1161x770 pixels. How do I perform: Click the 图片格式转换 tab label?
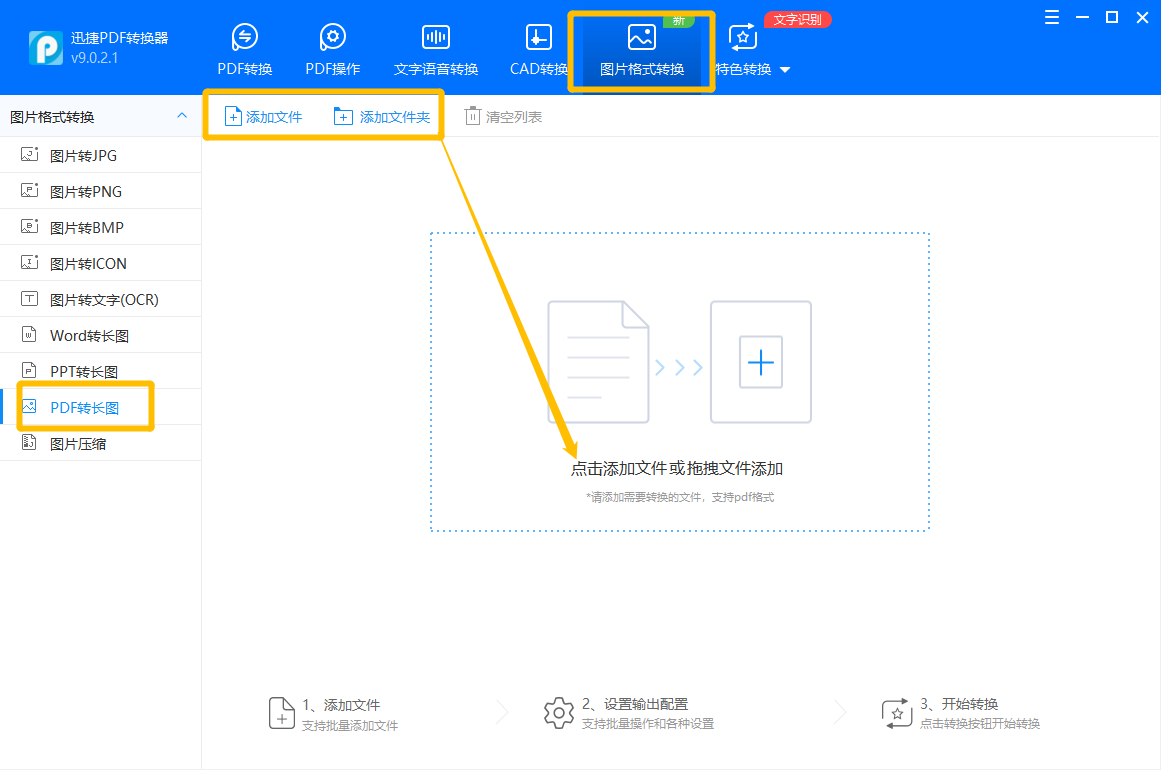tap(641, 70)
